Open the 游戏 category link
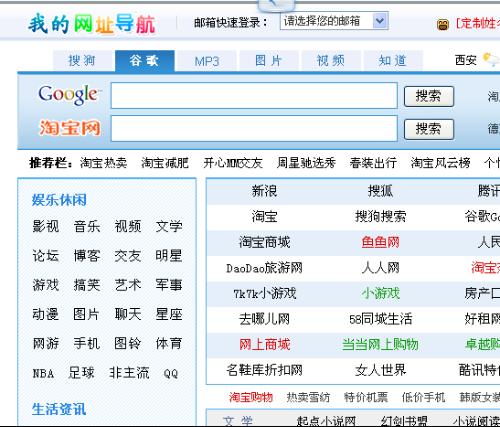This screenshot has height=427, width=500. [x=46, y=285]
